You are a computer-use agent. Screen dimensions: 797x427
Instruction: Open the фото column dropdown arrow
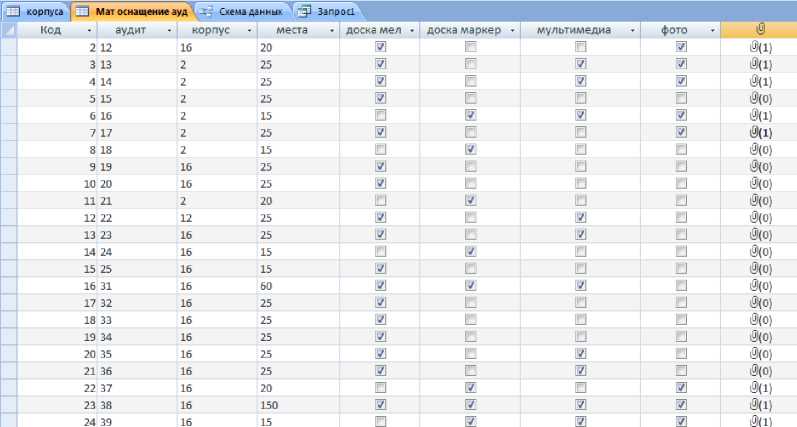[x=712, y=30]
